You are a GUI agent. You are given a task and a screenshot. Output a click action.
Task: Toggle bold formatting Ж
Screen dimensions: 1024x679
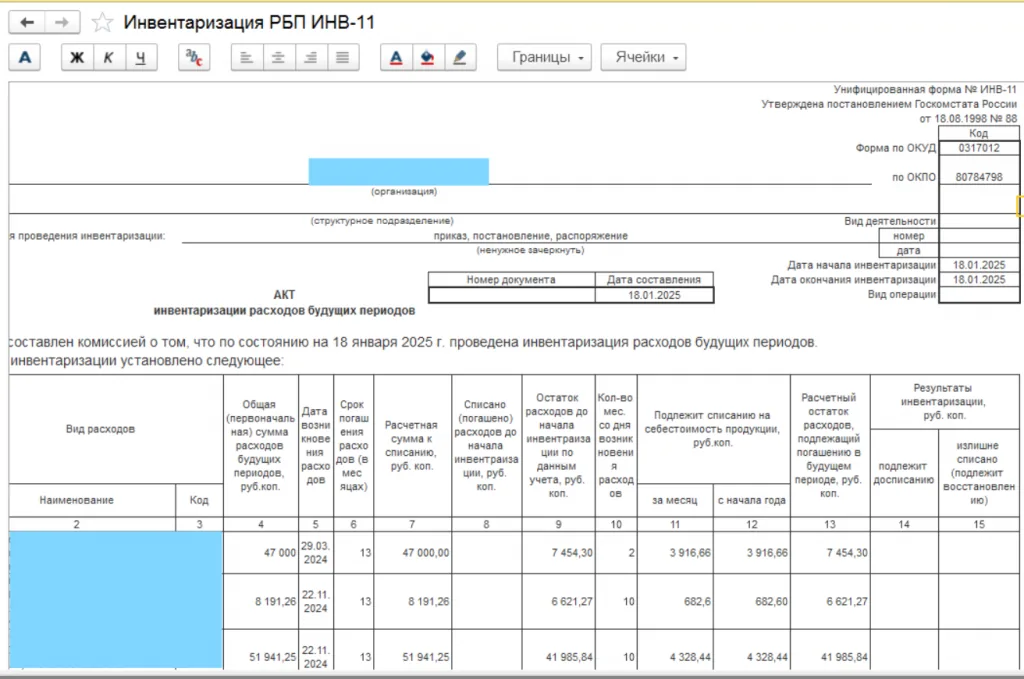click(x=77, y=57)
